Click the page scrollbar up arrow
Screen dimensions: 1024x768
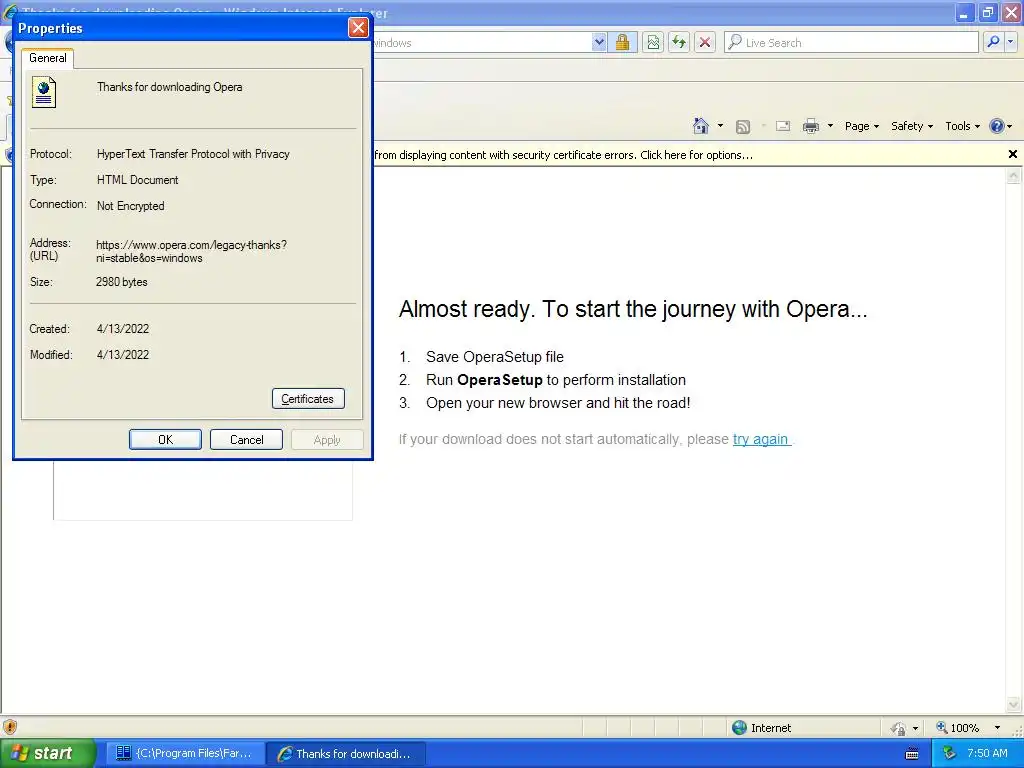1014,176
